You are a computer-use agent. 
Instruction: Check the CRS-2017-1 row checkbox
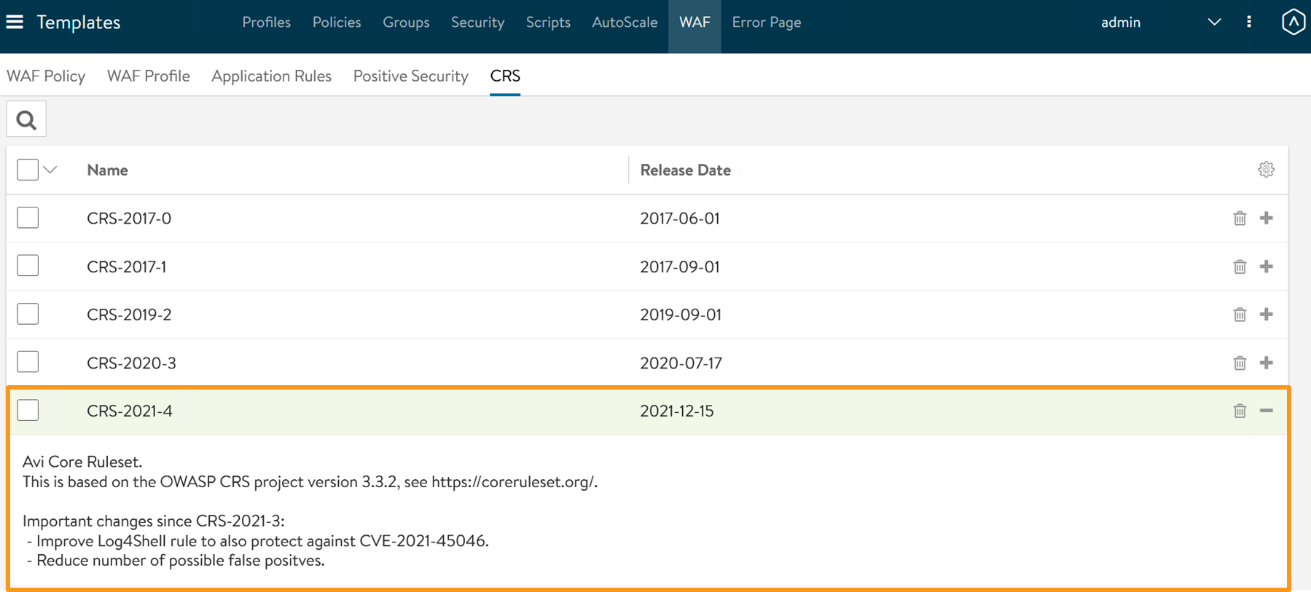[x=28, y=265]
